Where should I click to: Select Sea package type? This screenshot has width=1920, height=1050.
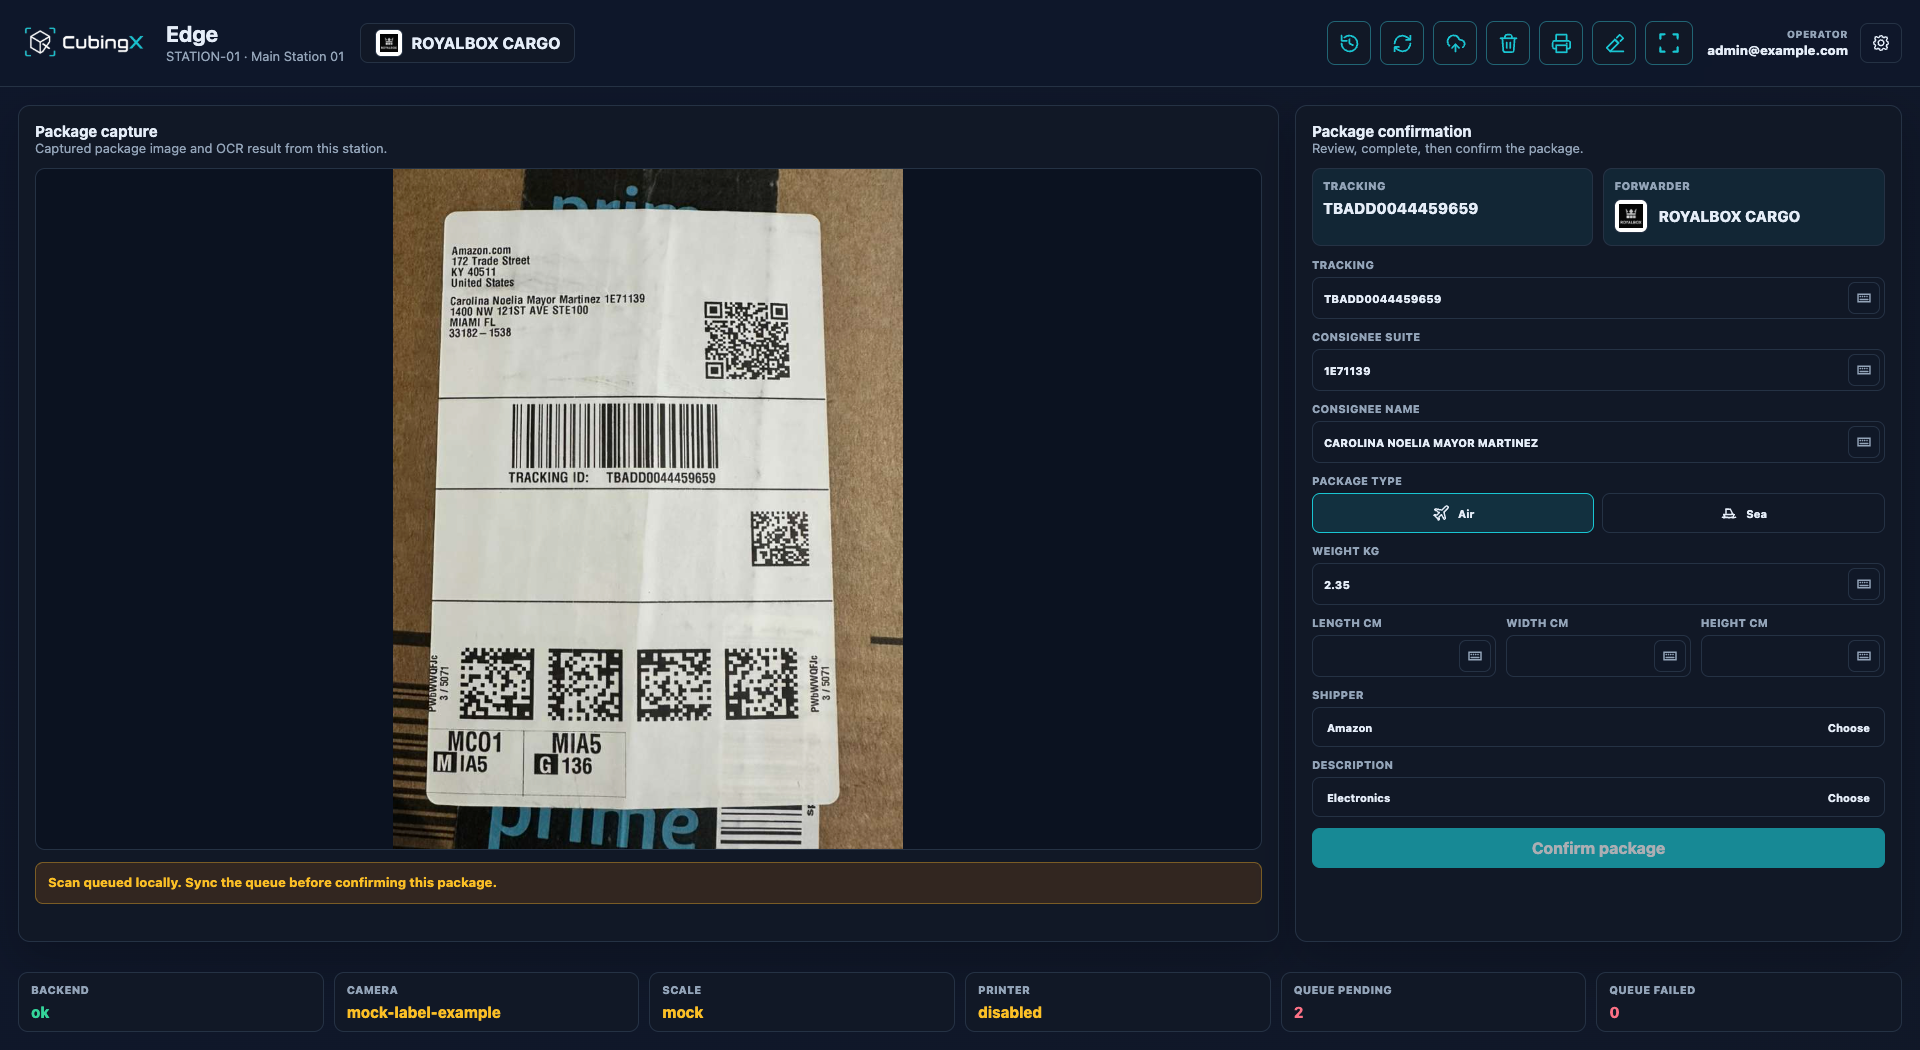pos(1743,513)
